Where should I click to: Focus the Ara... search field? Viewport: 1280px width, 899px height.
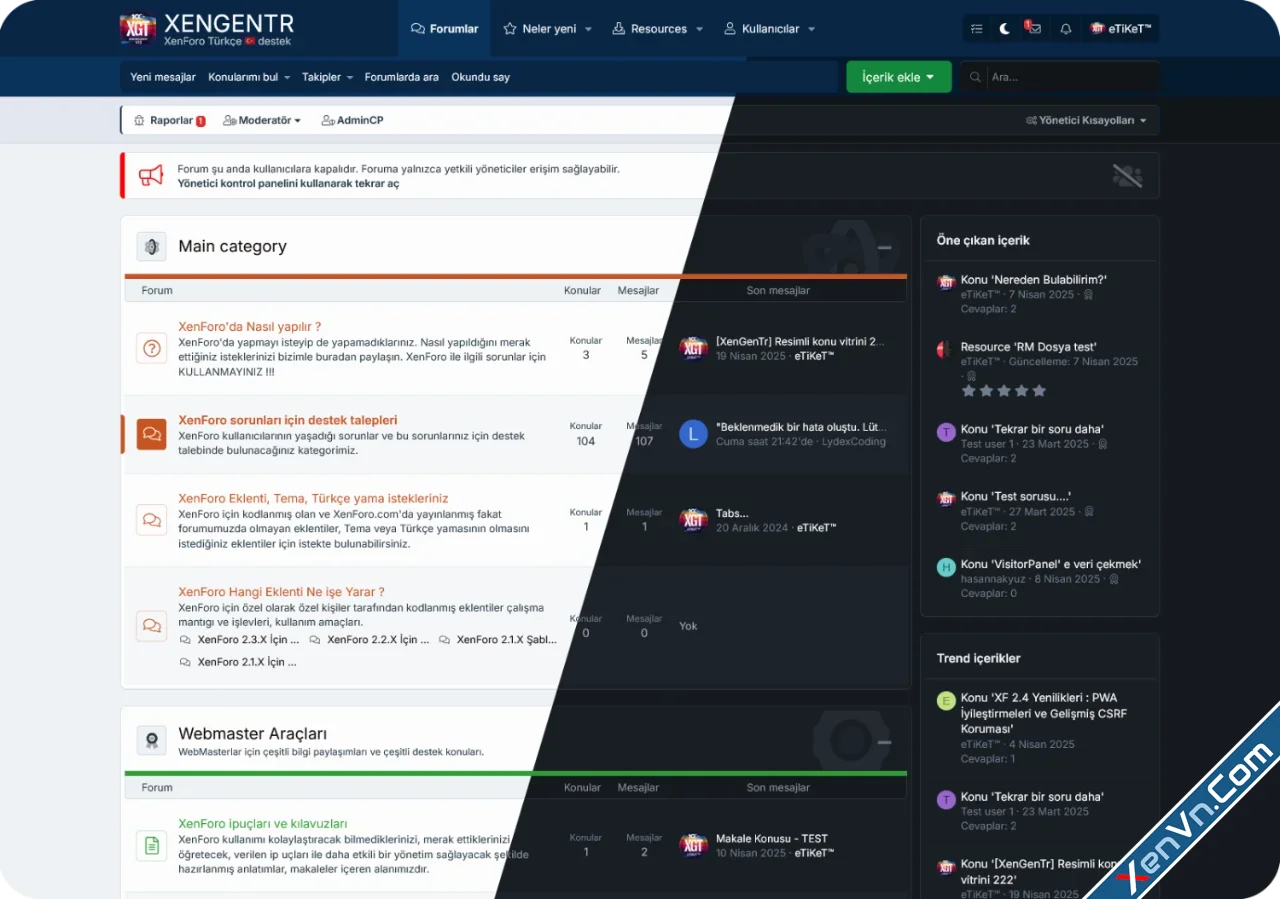click(x=1071, y=77)
